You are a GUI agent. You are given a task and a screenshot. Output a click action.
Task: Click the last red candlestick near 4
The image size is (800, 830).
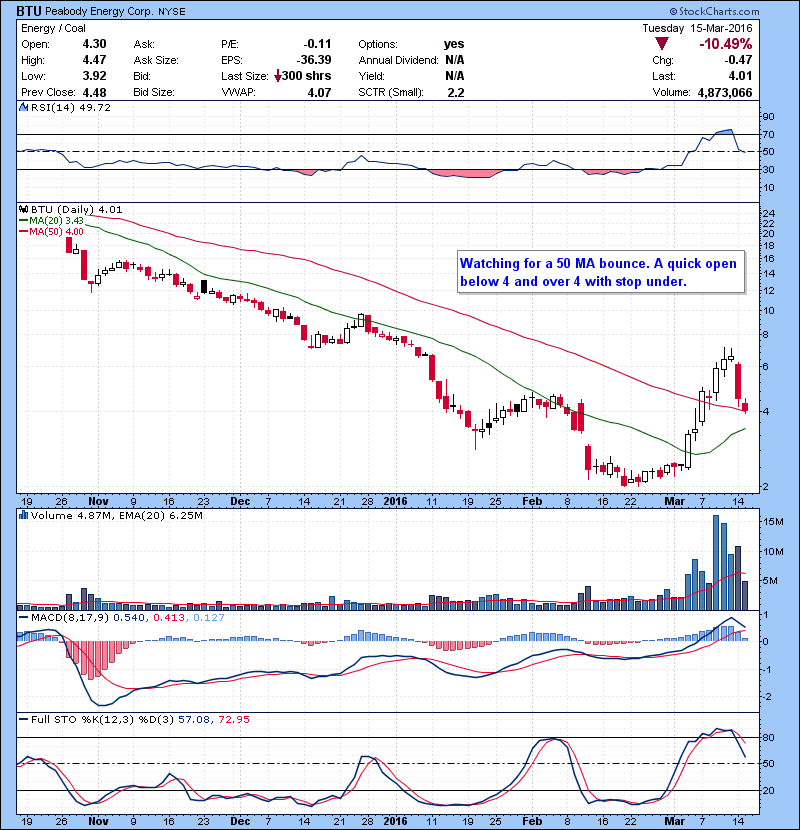click(745, 406)
